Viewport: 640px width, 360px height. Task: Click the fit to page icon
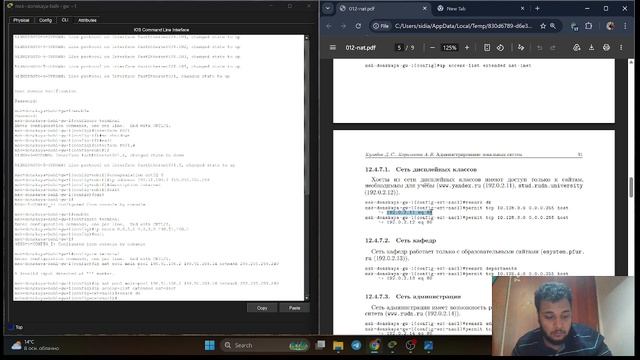[x=487, y=48]
